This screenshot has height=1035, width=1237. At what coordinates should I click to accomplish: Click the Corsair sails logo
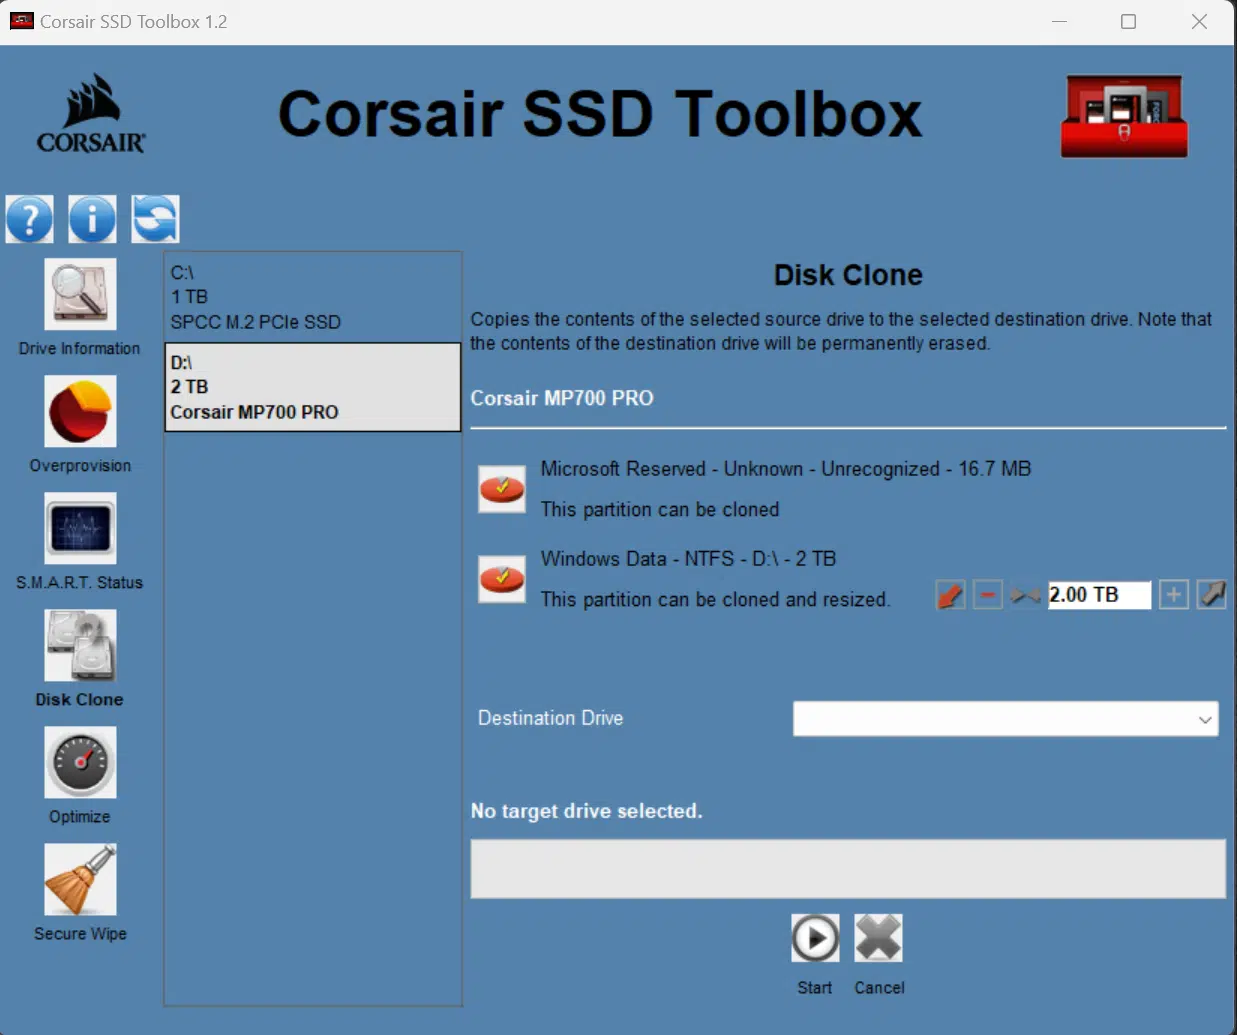(91, 113)
